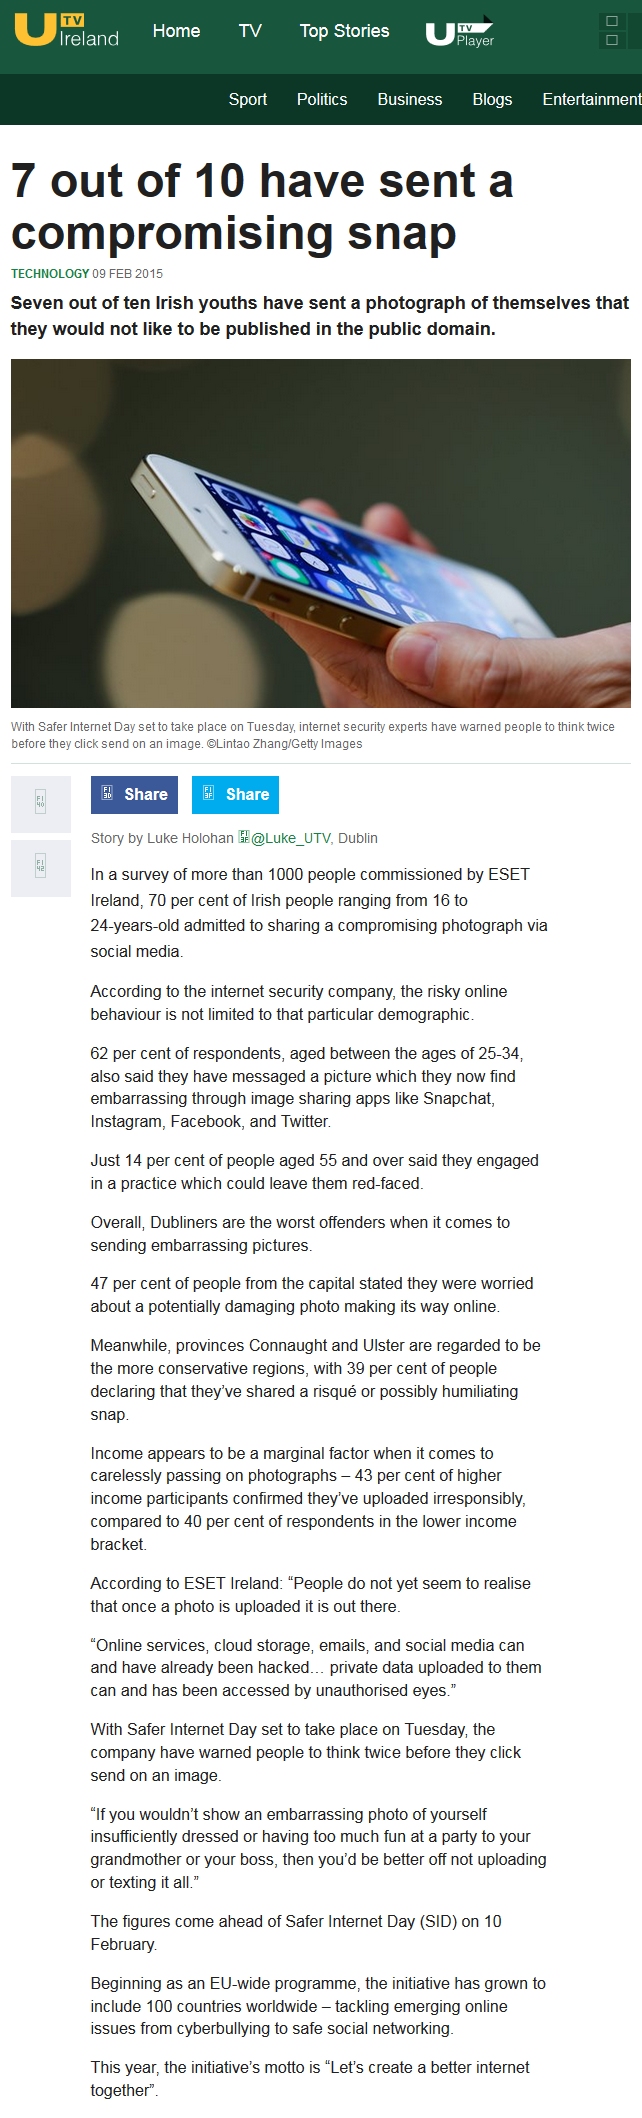This screenshot has height=2118, width=642.
Task: Click the lower grey square icon beside article
Action: pos(41,867)
